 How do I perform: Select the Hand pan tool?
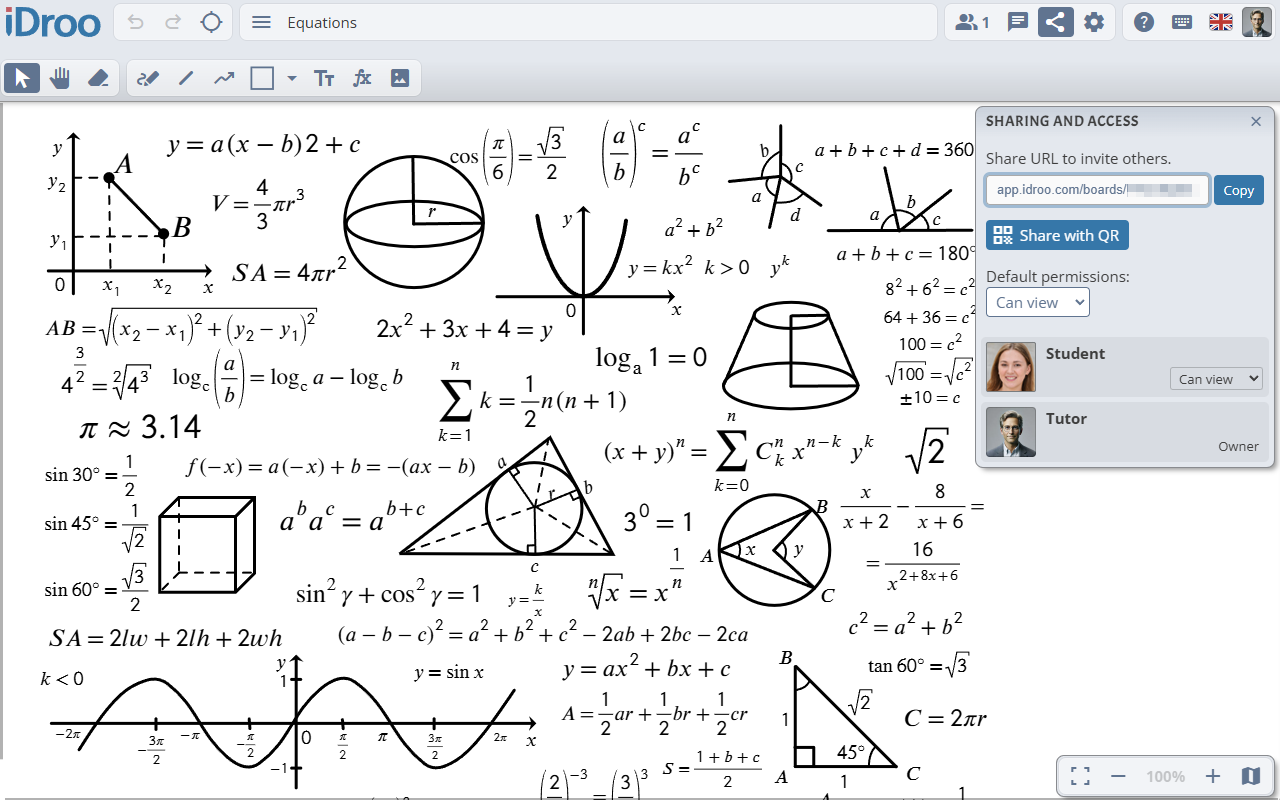click(61, 77)
